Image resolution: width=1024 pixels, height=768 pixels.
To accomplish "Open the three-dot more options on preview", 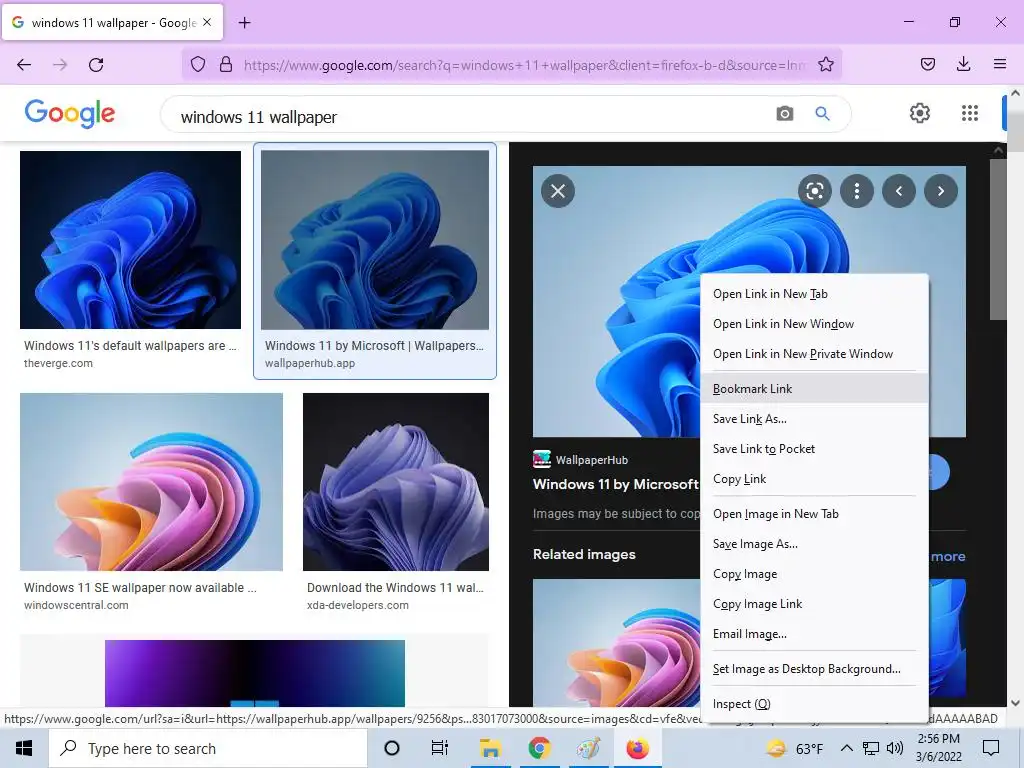I will click(x=856, y=191).
